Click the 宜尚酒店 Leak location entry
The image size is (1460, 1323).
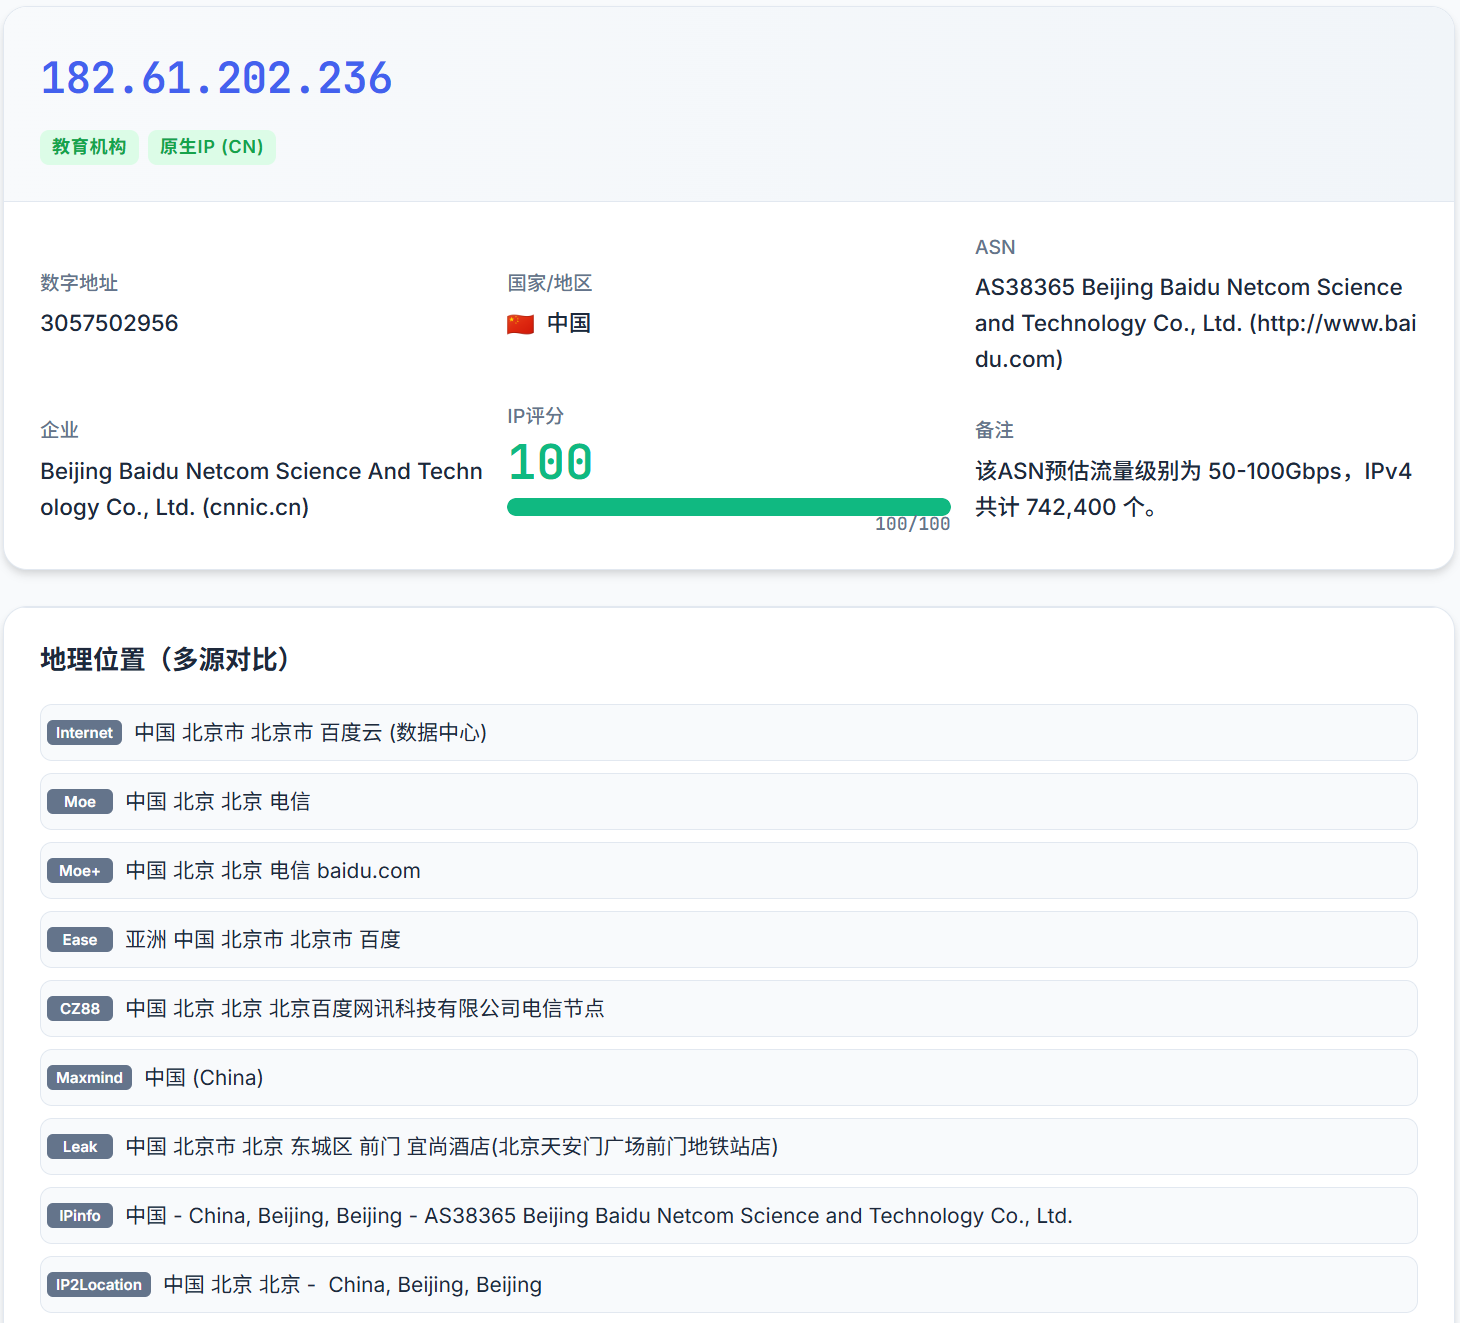click(x=452, y=1147)
